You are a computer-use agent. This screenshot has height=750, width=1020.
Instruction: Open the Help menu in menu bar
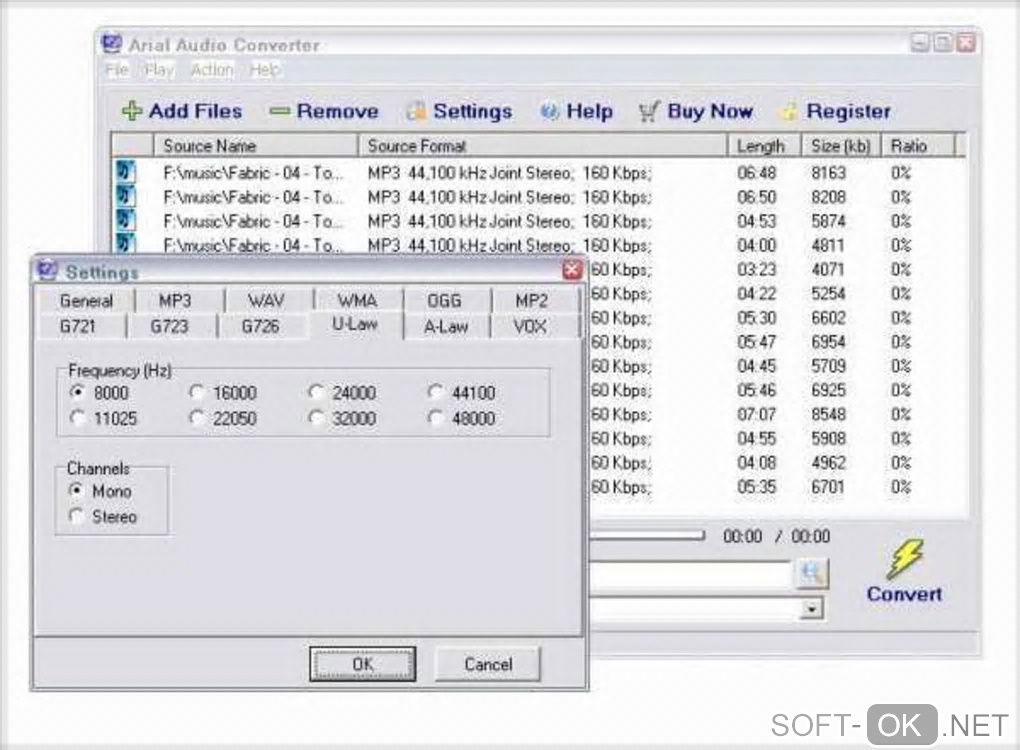point(265,70)
